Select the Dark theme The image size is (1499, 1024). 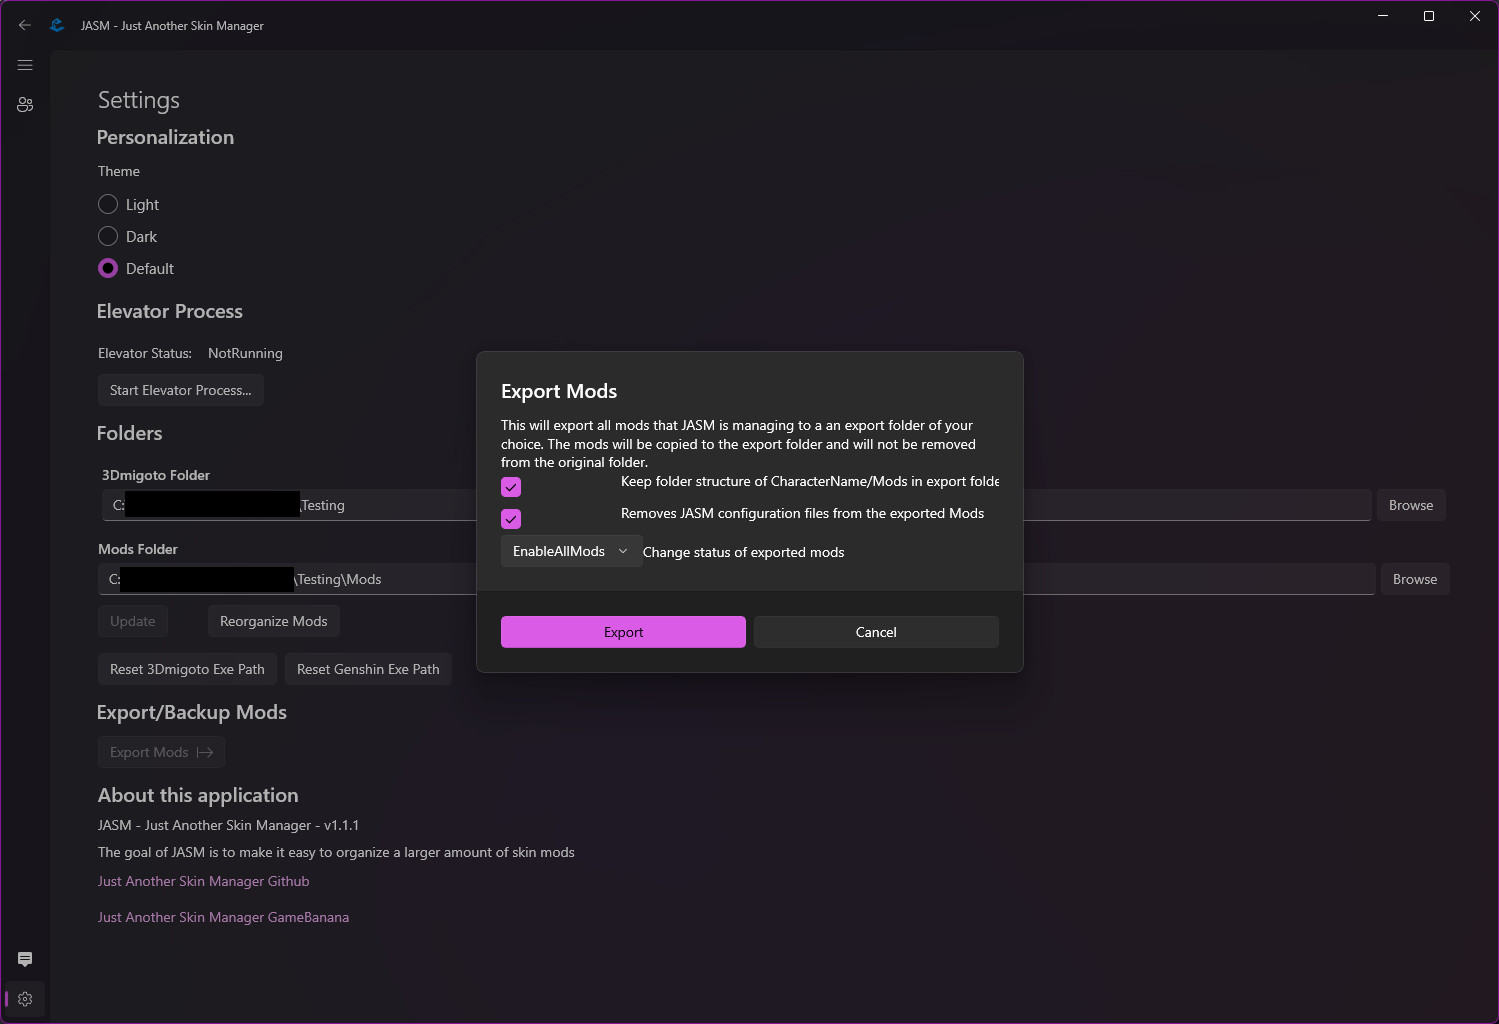pyautogui.click(x=108, y=236)
